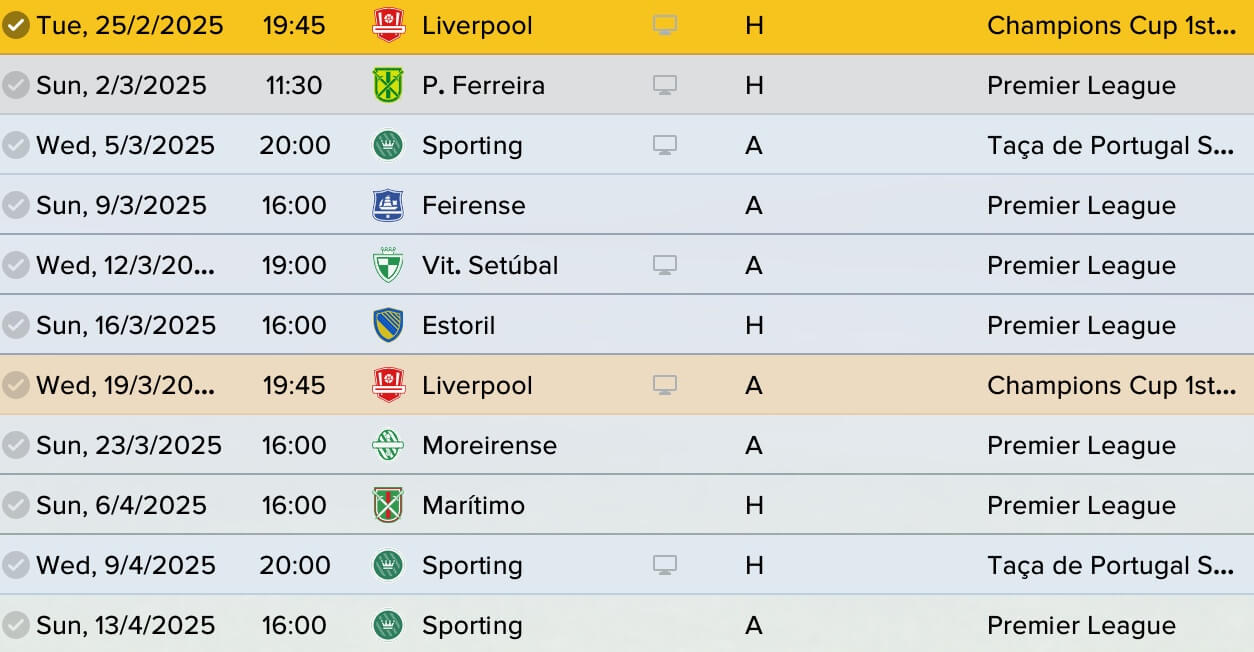The image size is (1254, 652).
Task: Open Taça de Portugal competition on 9/4 row
Action: pyautogui.click(x=1112, y=565)
